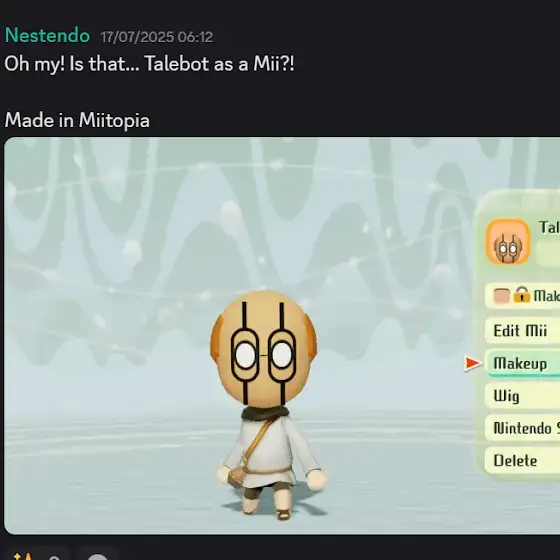Select the highlighted Makeup menu option

[522, 363]
